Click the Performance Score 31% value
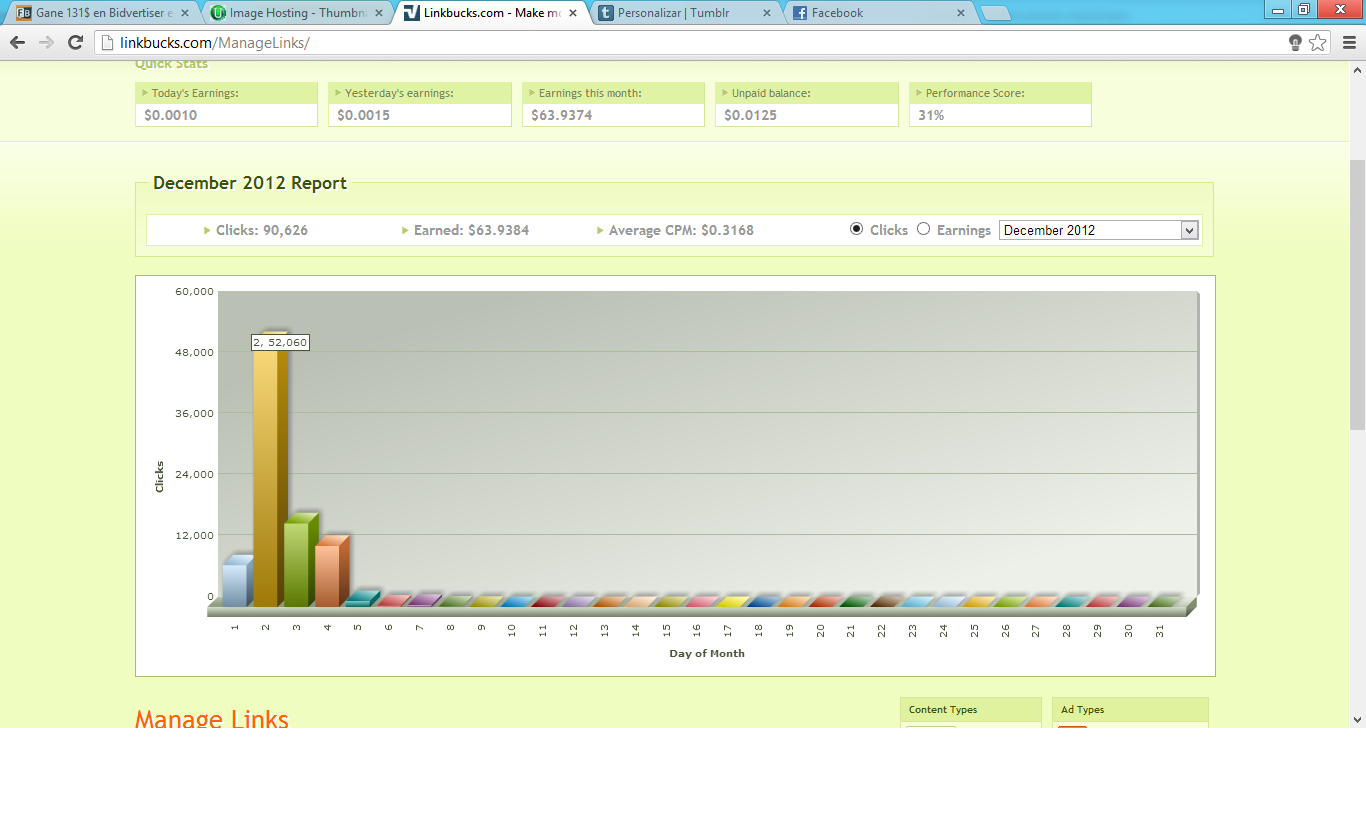Viewport: 1366px width, 820px height. (931, 115)
